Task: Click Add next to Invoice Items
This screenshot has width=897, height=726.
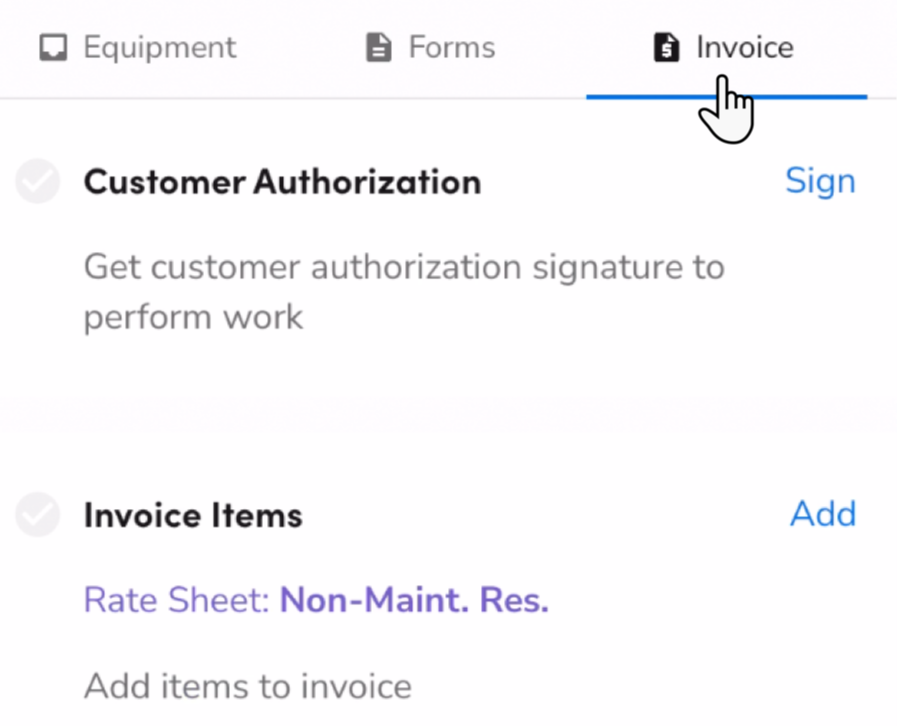Action: (x=823, y=514)
